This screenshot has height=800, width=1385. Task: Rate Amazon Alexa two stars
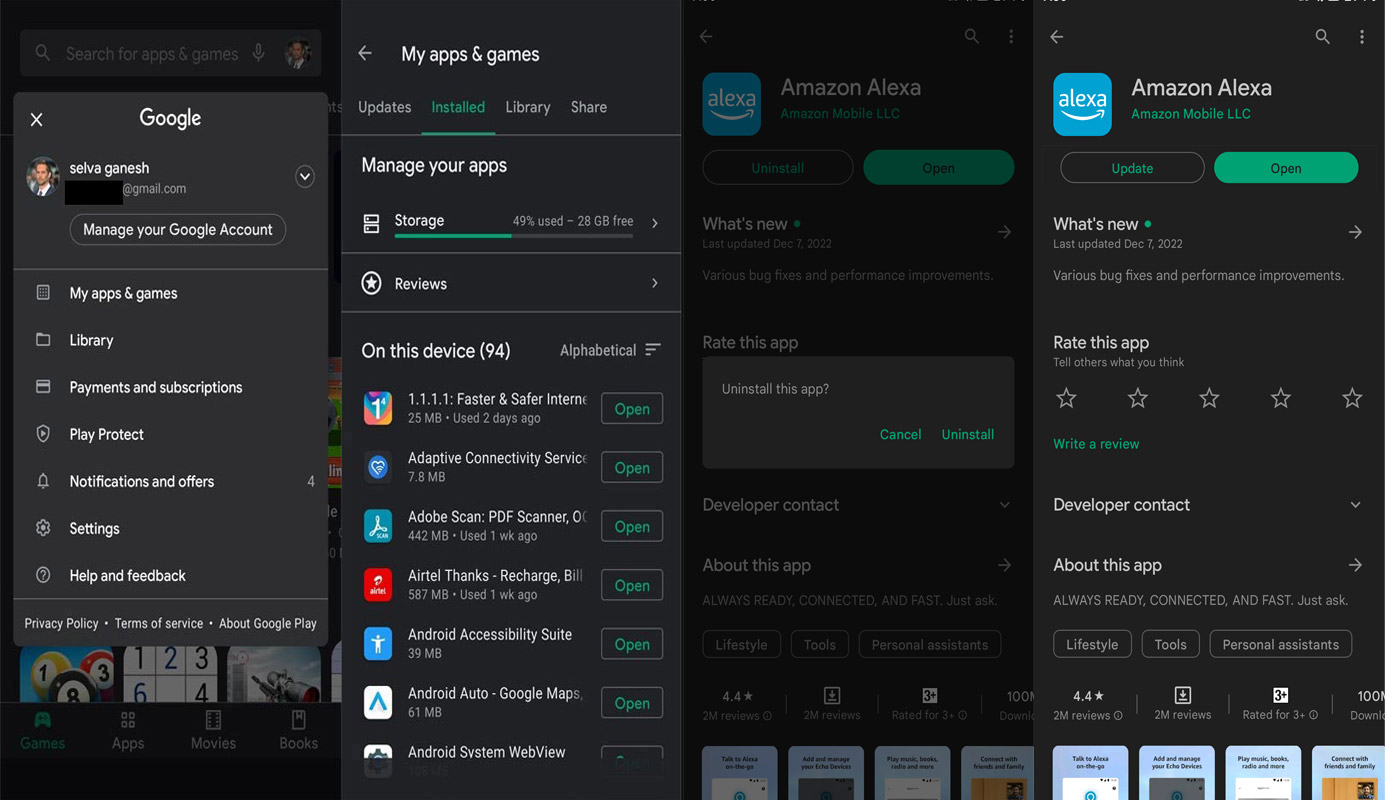pos(1138,399)
